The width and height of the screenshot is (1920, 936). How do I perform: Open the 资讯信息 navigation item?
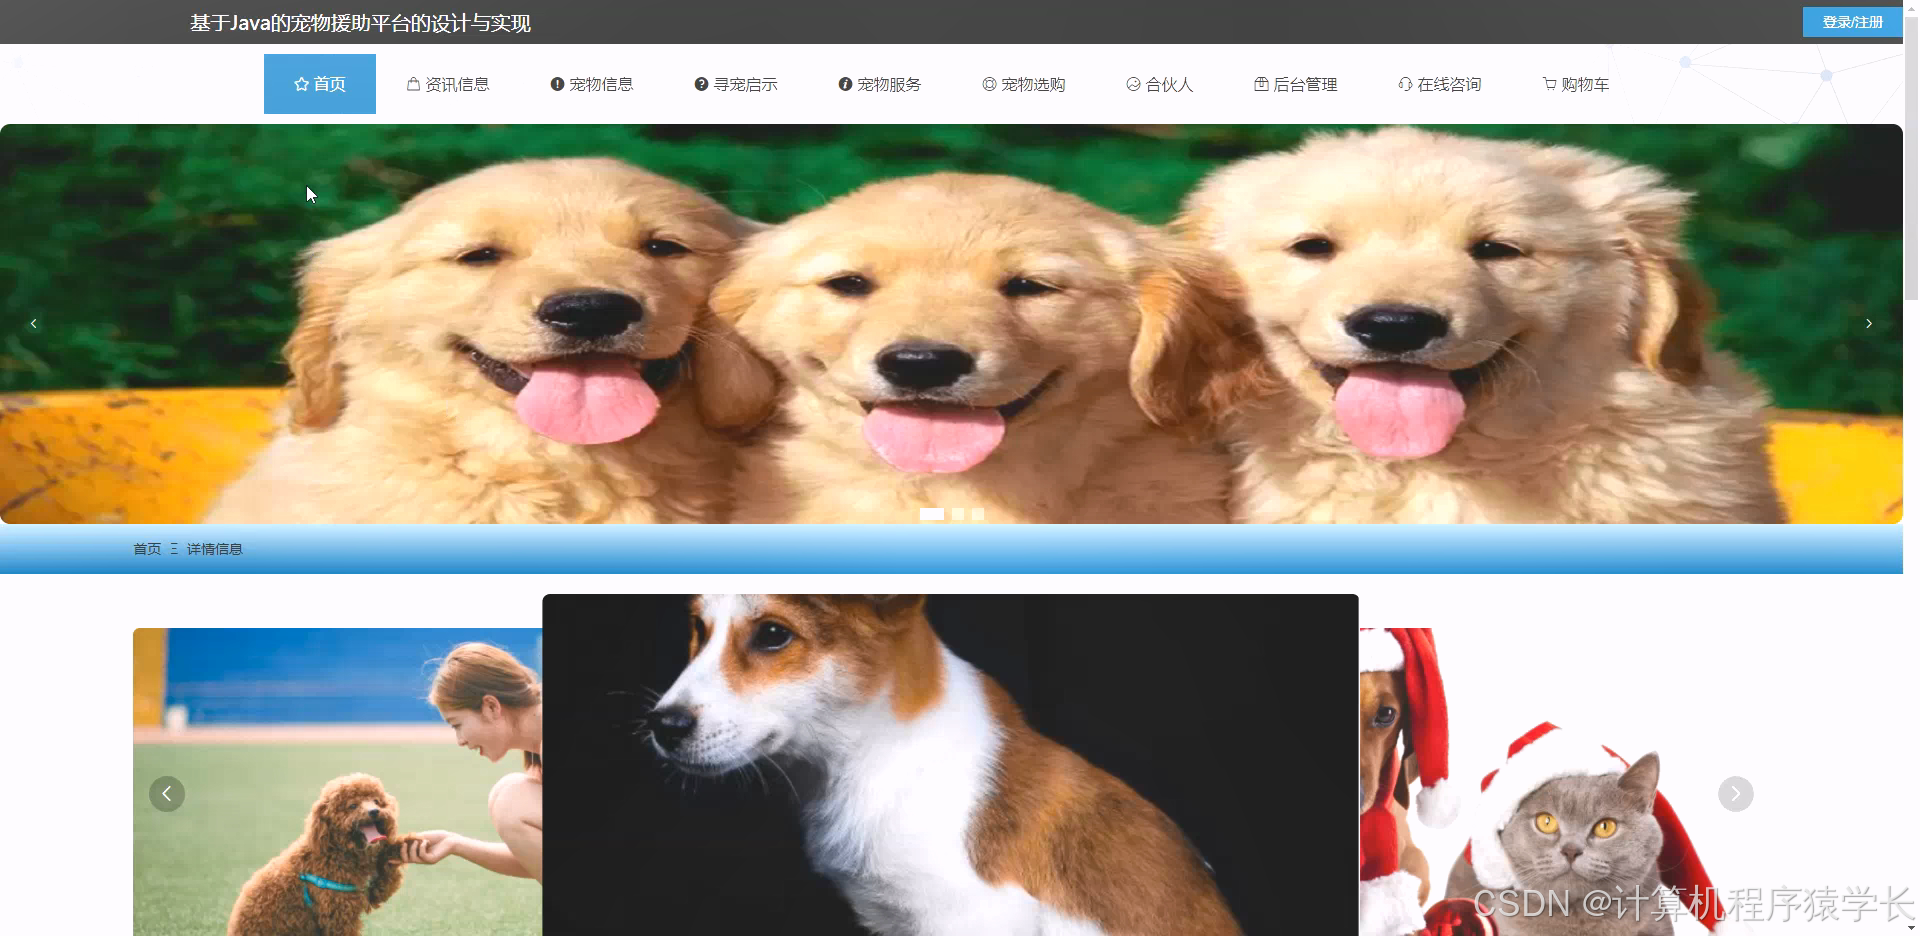click(x=448, y=84)
